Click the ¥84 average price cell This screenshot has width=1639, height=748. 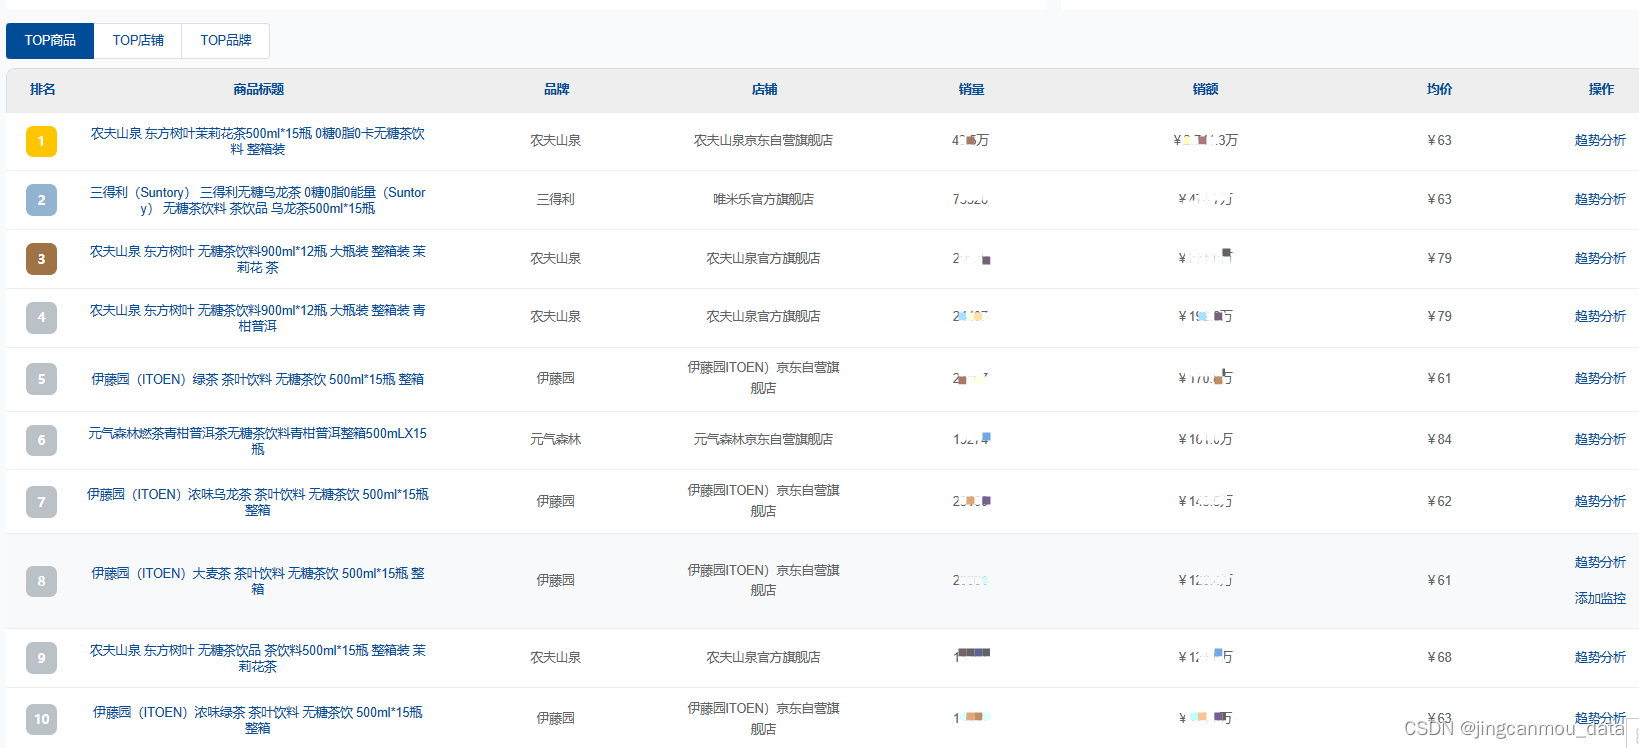click(x=1439, y=440)
